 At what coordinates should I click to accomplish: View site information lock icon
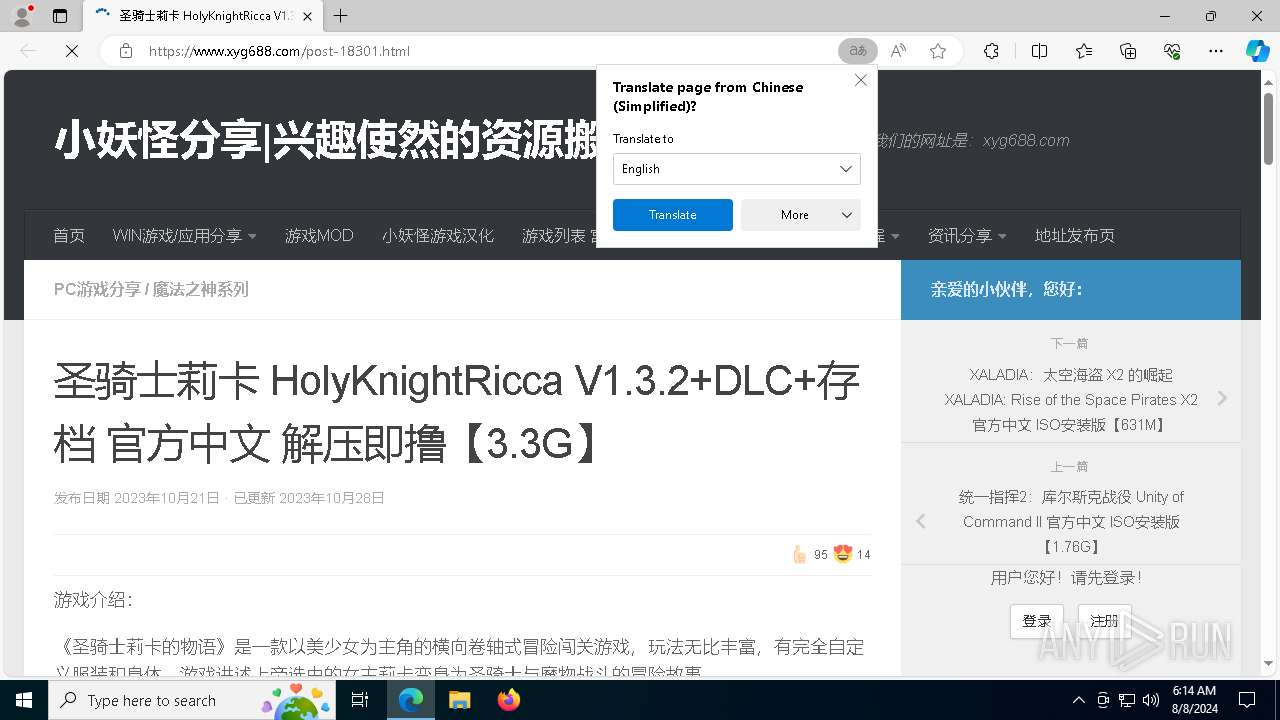click(126, 51)
